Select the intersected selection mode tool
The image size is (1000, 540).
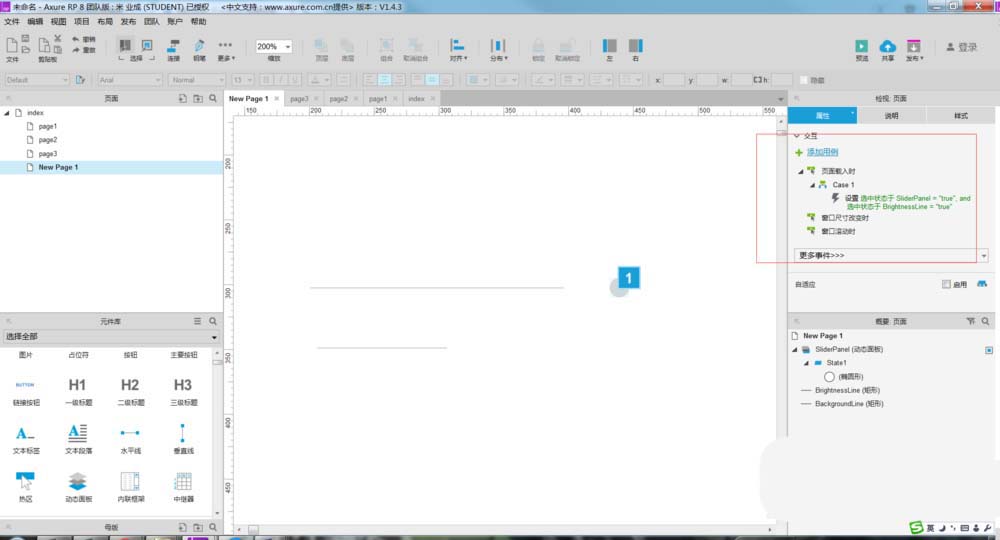pos(125,45)
